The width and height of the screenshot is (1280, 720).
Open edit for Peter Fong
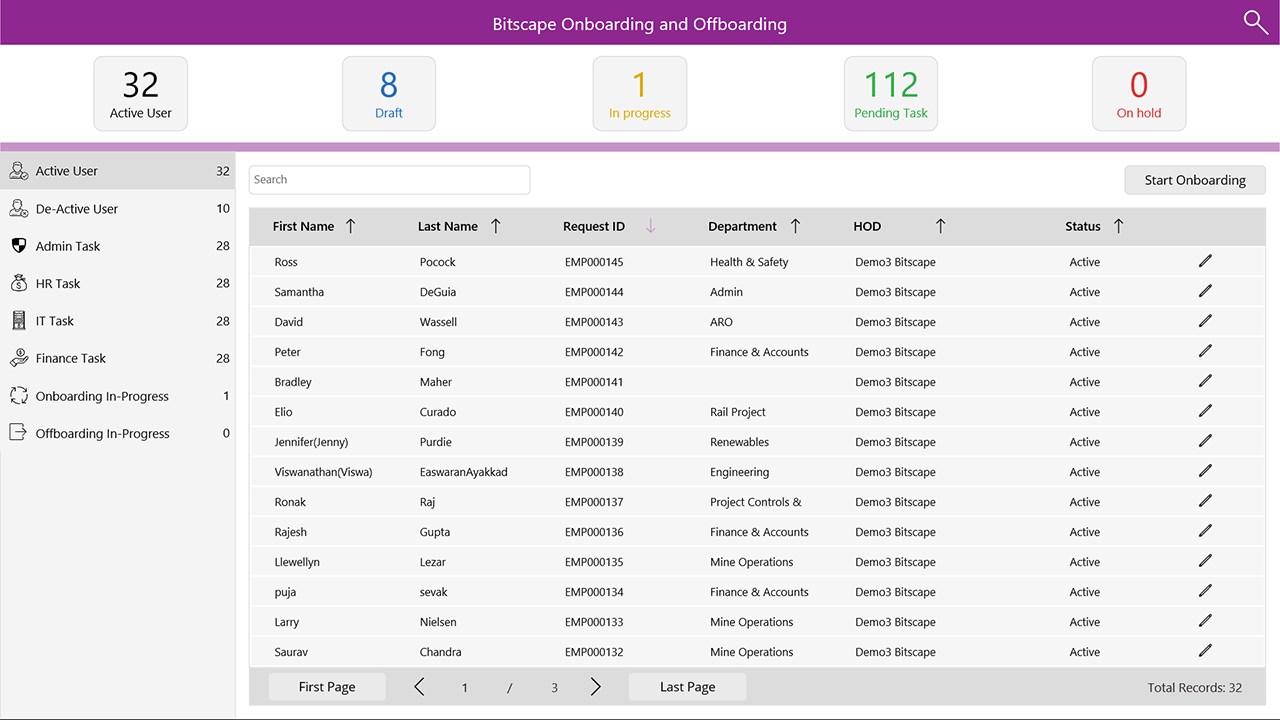[1205, 351]
